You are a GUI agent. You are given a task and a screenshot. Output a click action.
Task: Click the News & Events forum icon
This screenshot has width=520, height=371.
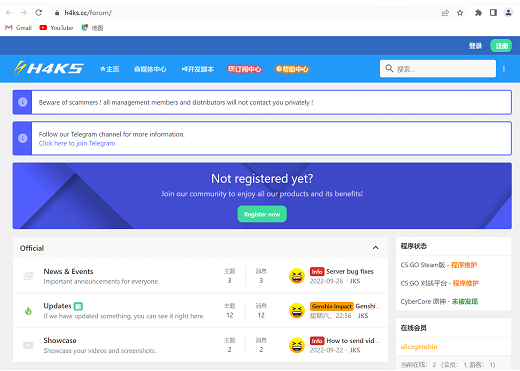tap(28, 276)
